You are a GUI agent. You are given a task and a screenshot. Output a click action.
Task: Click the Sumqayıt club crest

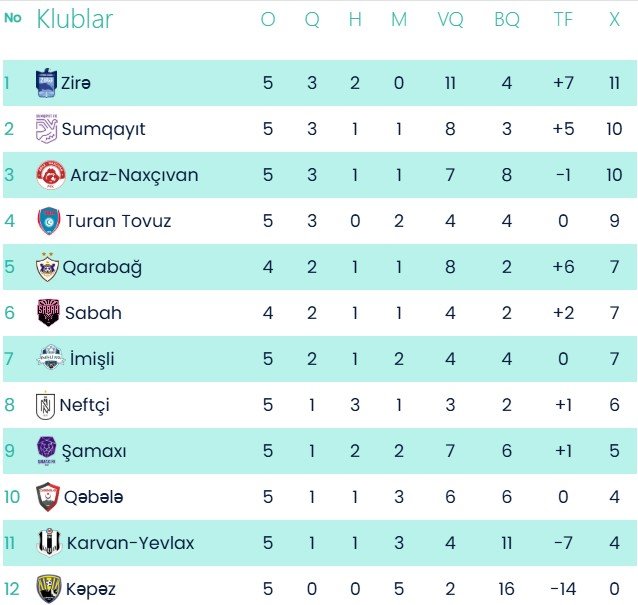click(x=46, y=129)
